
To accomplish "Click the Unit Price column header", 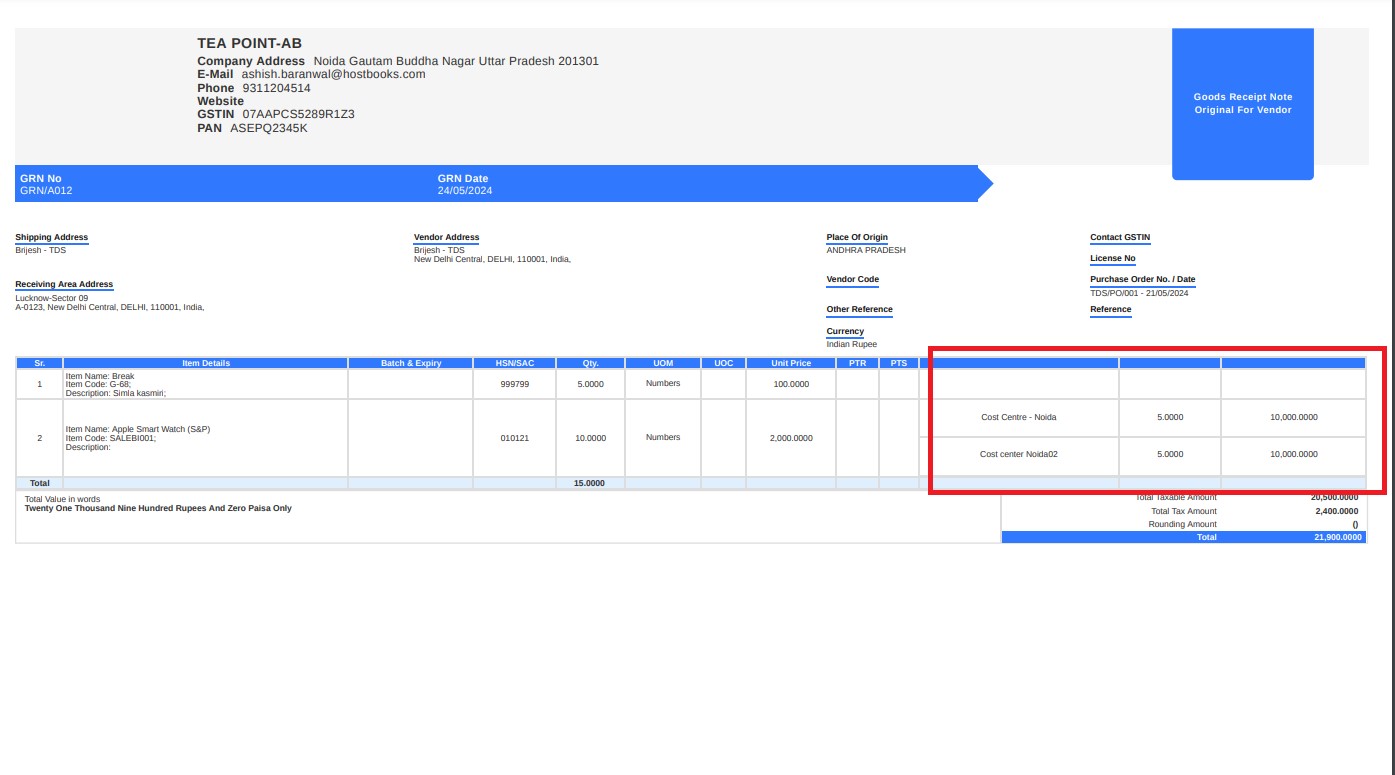I will [x=791, y=363].
